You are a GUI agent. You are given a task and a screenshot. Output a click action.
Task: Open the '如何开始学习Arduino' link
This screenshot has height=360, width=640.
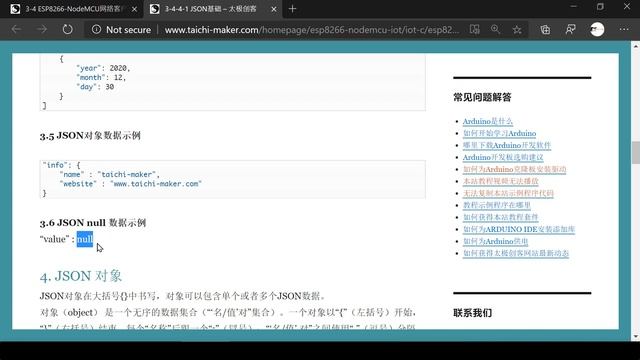point(499,133)
